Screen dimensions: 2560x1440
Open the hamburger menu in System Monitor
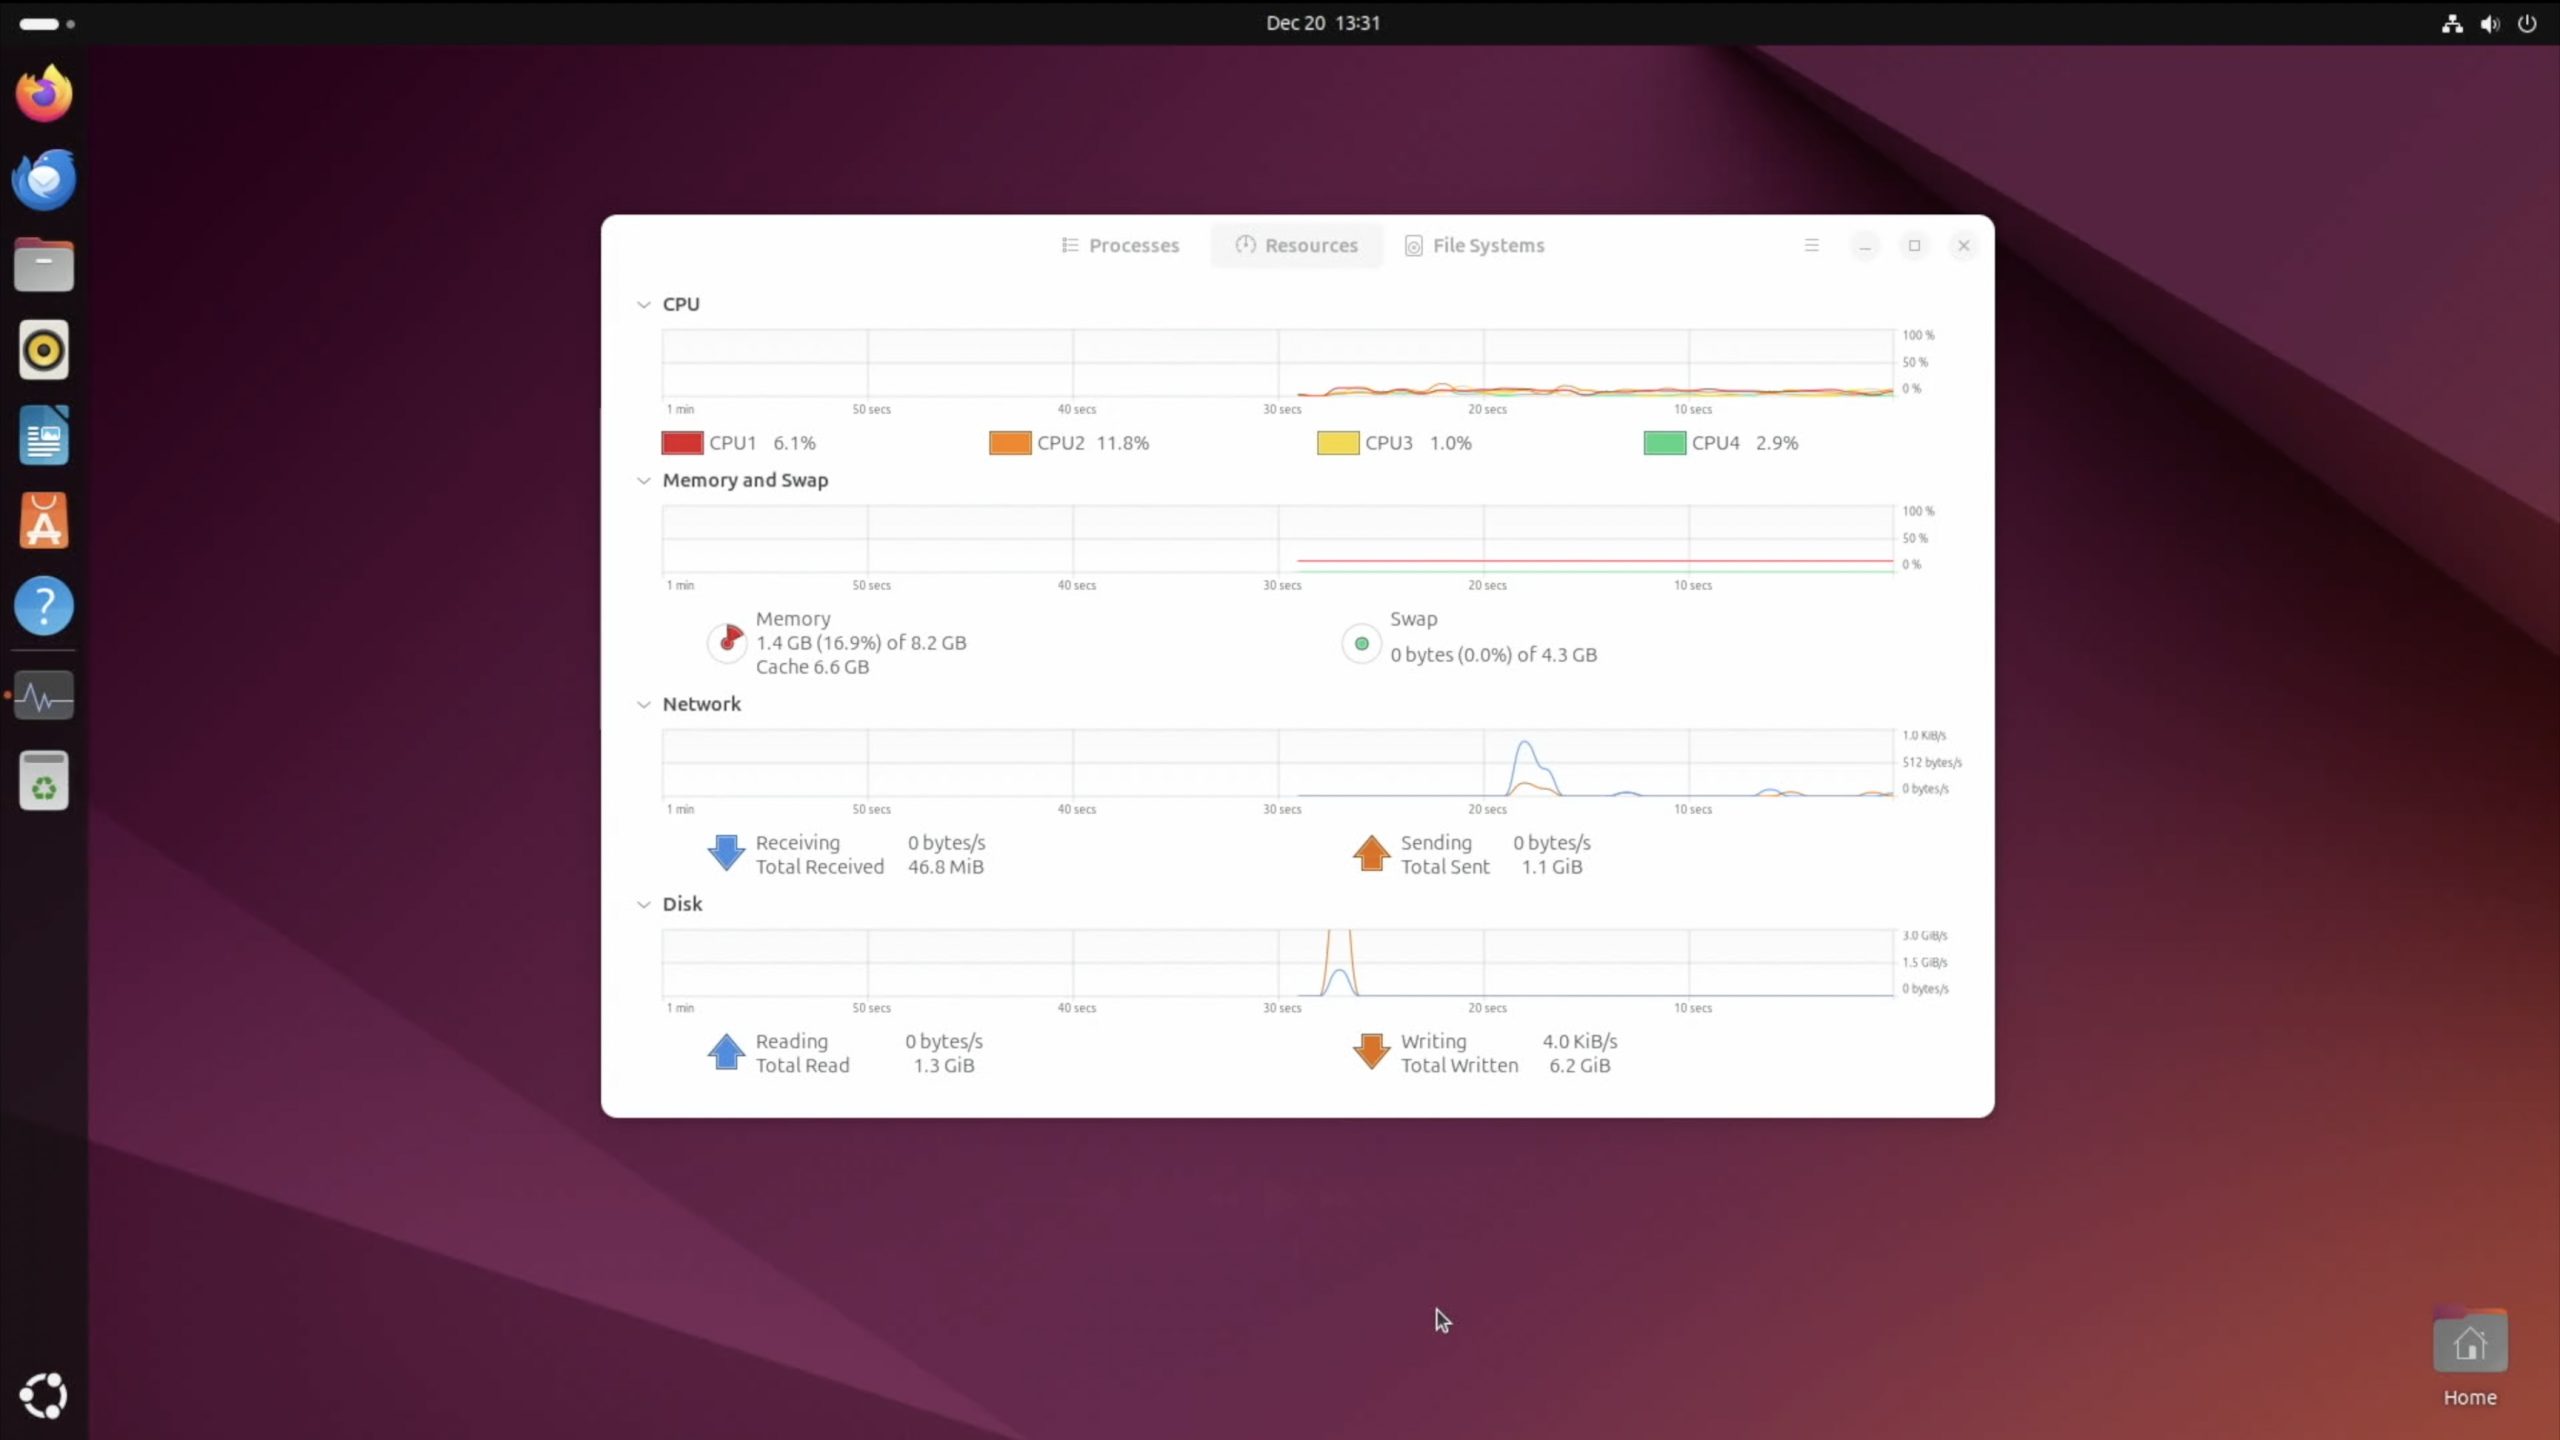(1811, 245)
